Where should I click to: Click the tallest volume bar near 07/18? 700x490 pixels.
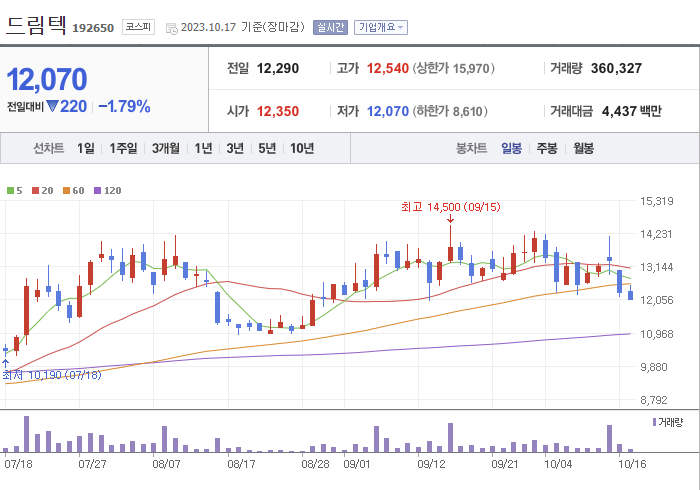tap(26, 434)
